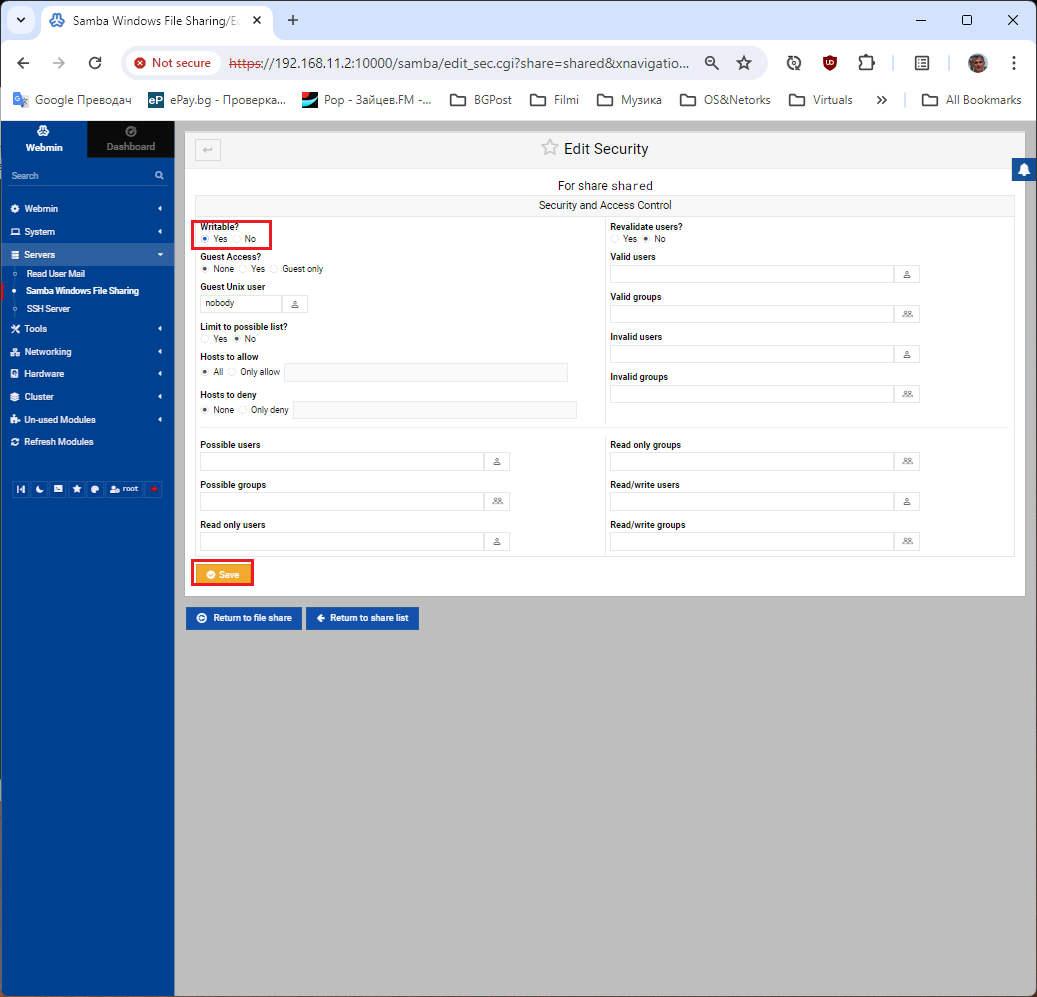Open the theme palette icon
Viewport: 1037px width, 997px height.
click(95, 489)
